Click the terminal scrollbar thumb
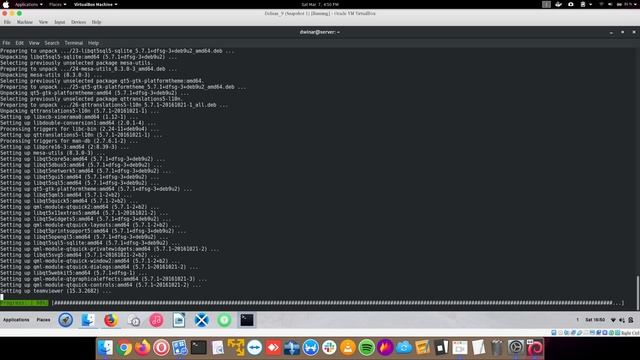The height and width of the screenshot is (360, 640). tap(638, 293)
